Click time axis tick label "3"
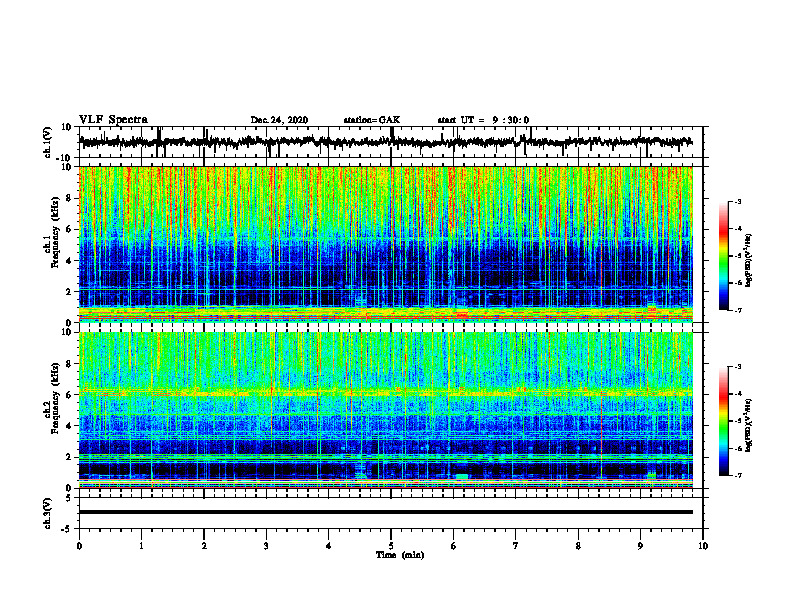792x612 pixels. (266, 546)
